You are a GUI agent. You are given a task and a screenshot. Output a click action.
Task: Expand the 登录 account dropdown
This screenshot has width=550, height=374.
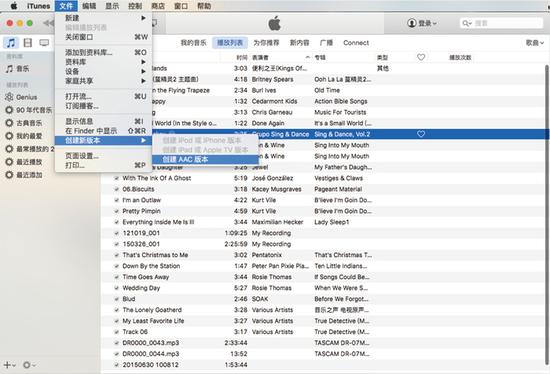pos(422,23)
